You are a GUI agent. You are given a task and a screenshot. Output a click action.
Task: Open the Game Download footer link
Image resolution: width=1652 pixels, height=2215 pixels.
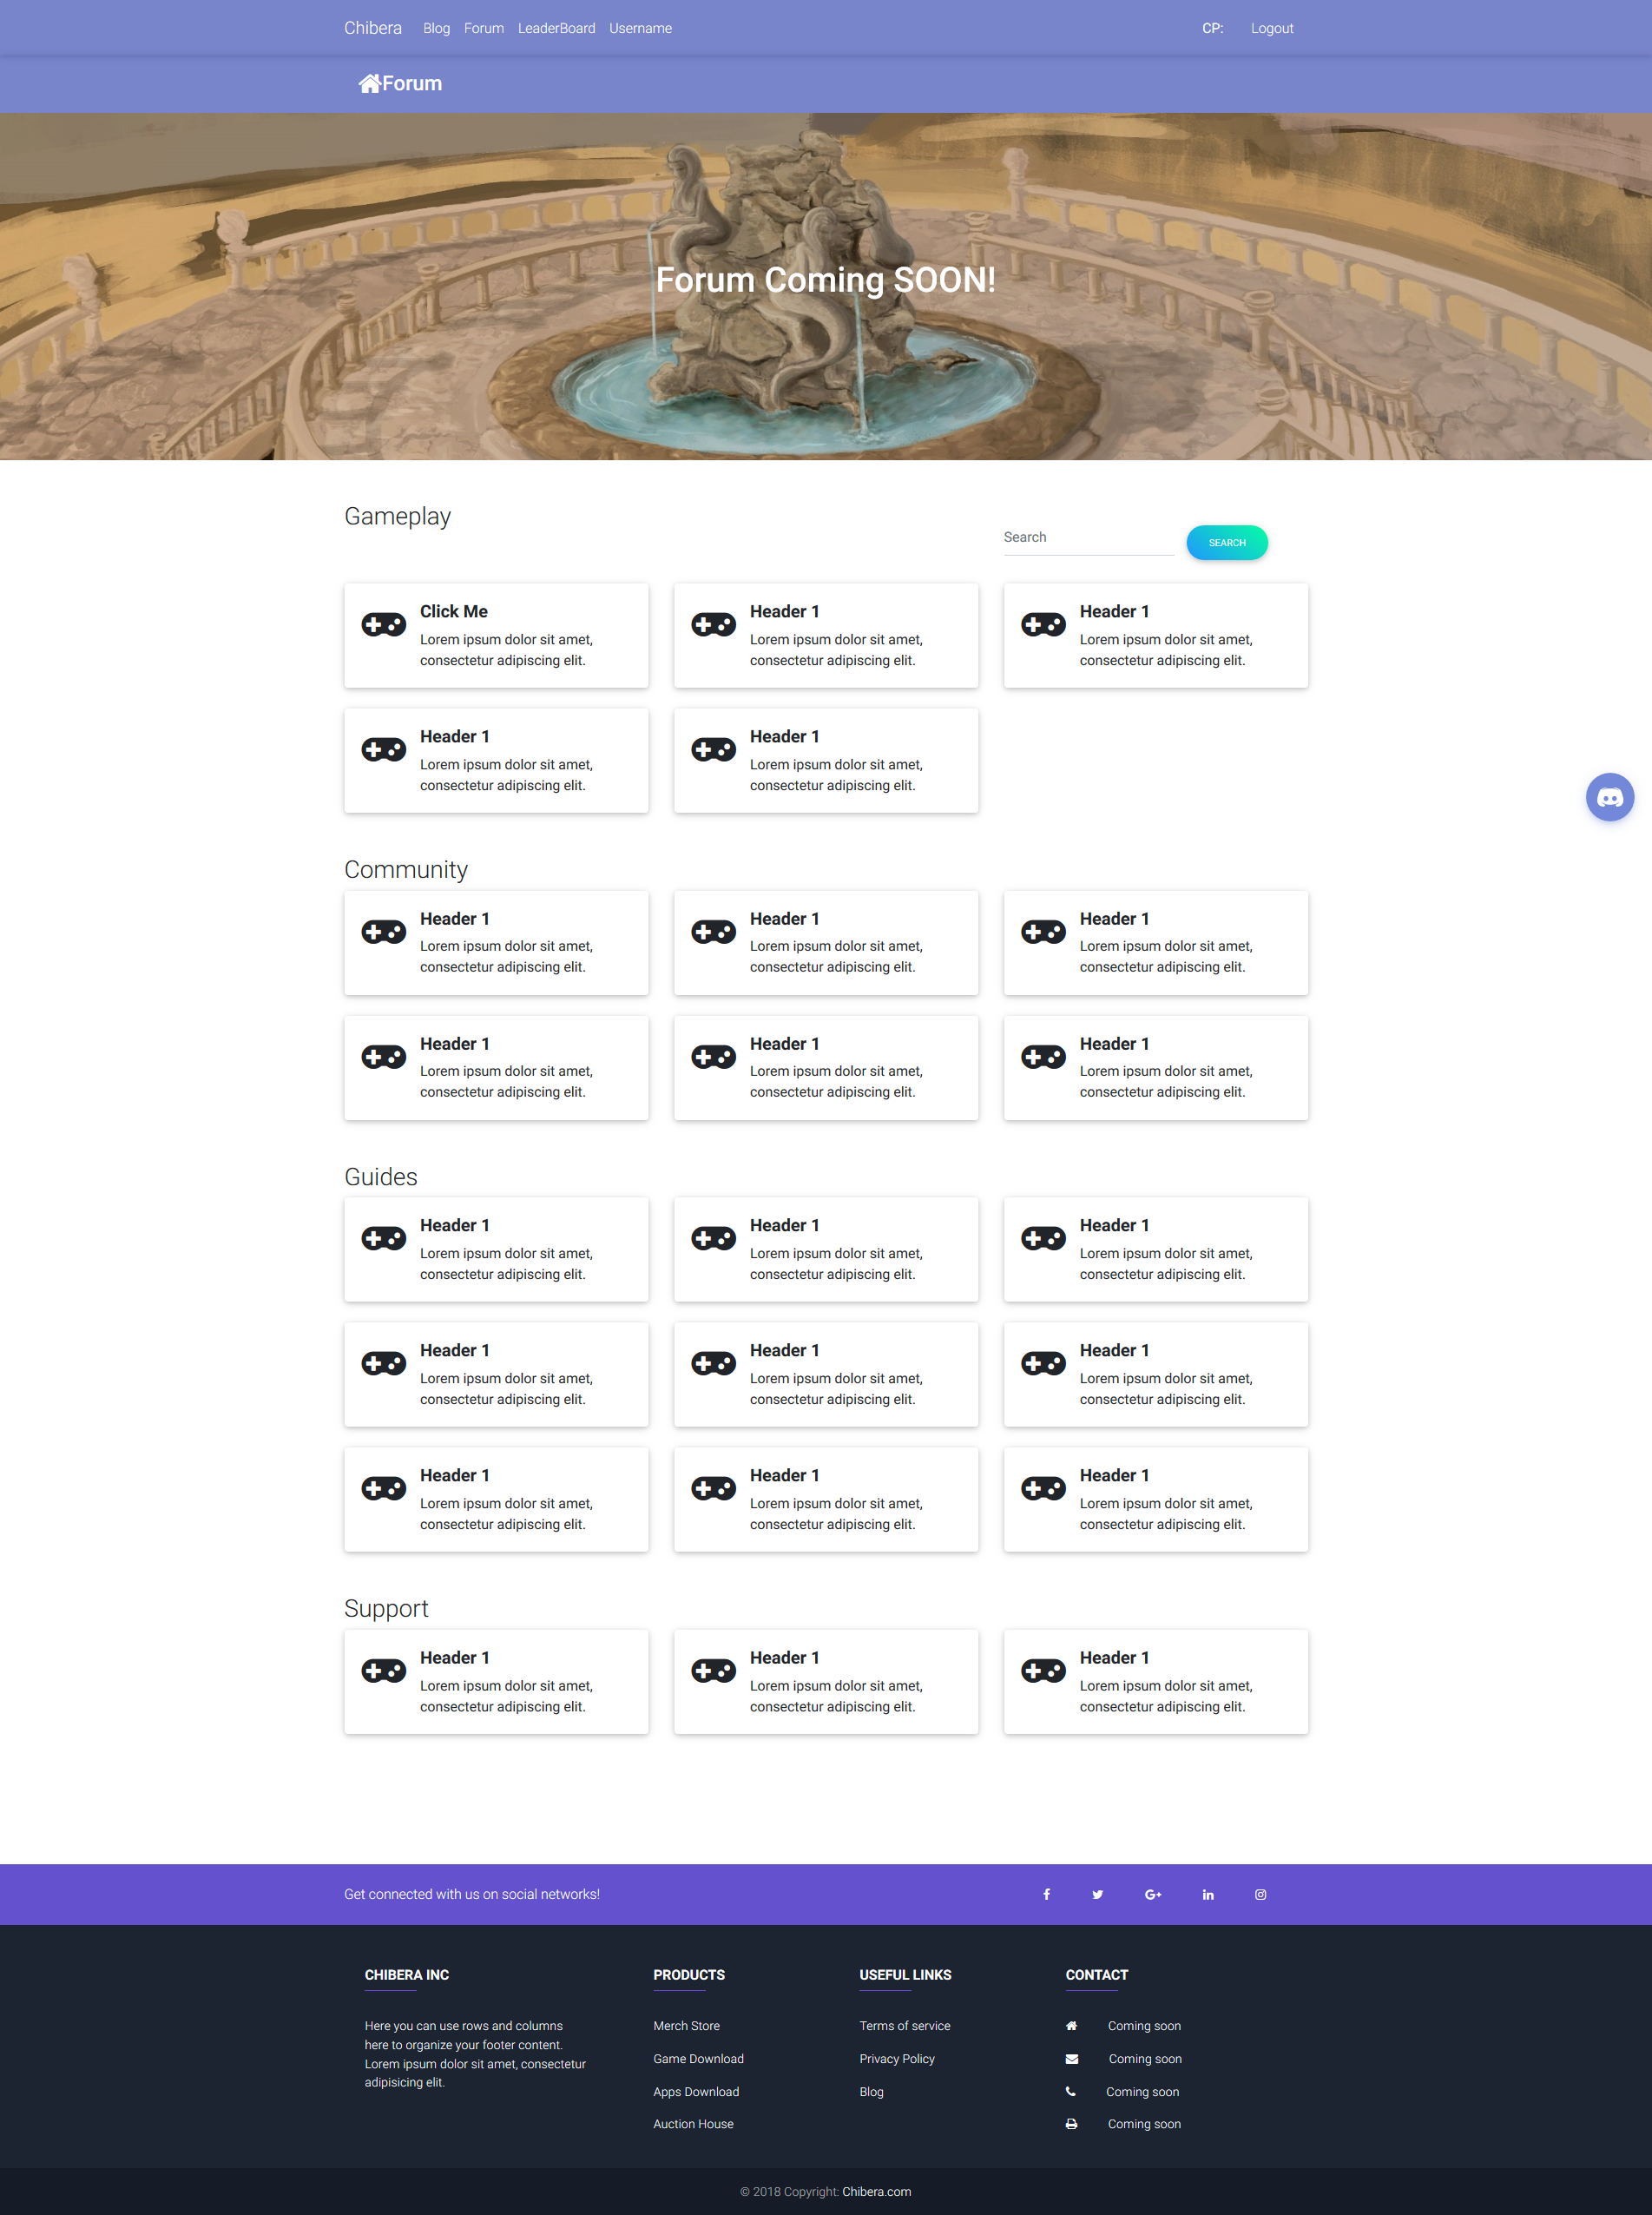(x=698, y=2059)
